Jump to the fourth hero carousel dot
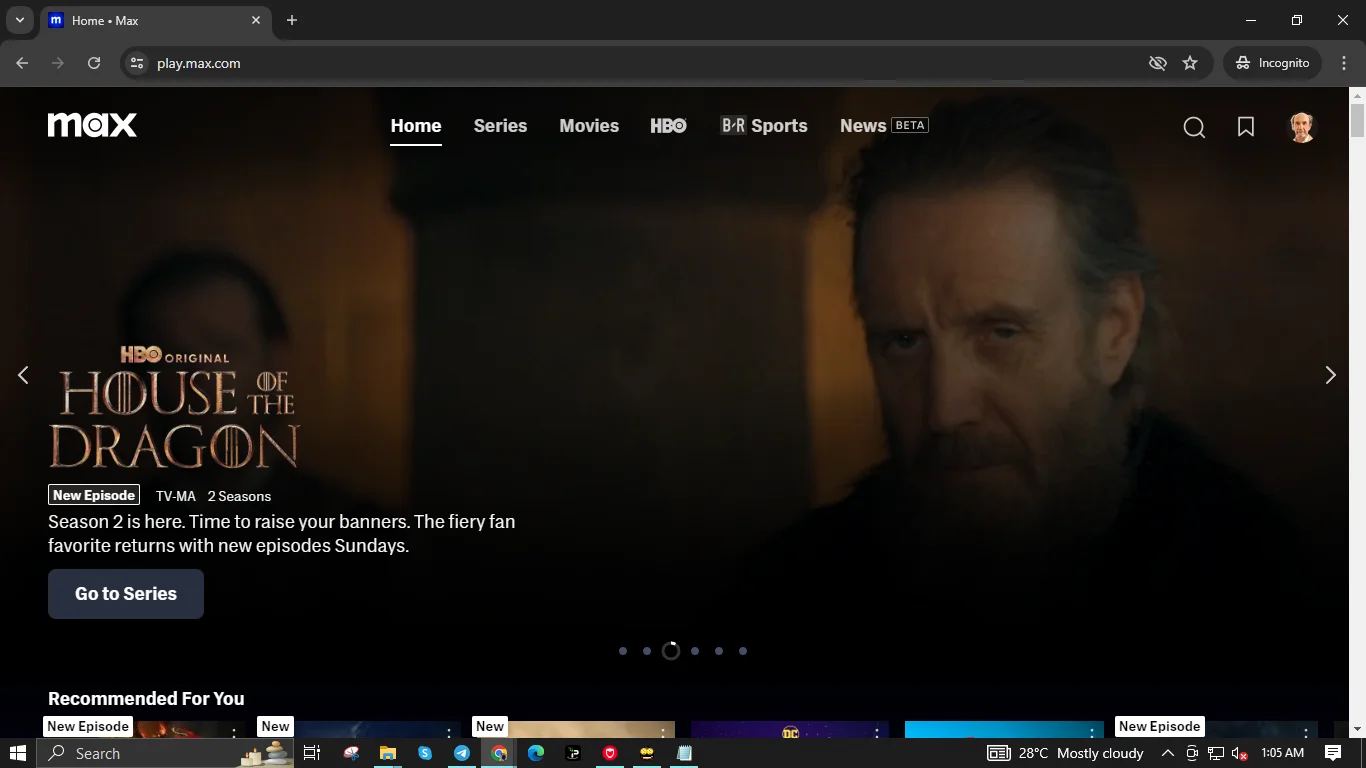This screenshot has width=1366, height=768. coord(695,651)
